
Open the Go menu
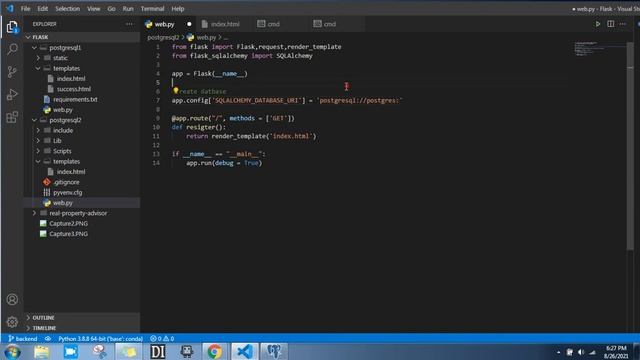[111, 9]
